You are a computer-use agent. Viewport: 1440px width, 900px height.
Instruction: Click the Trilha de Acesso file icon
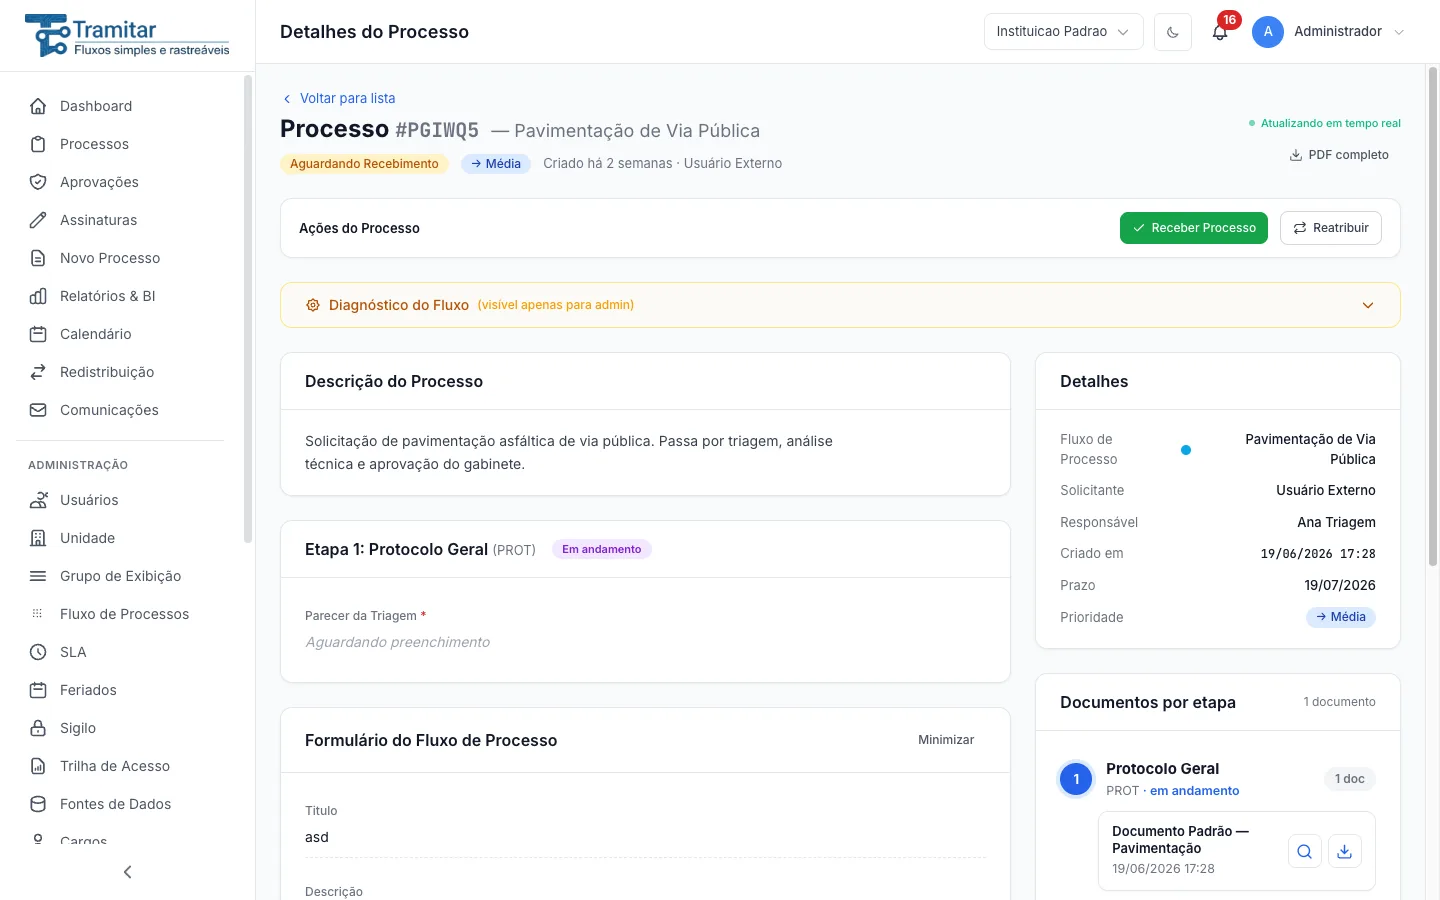tap(38, 766)
